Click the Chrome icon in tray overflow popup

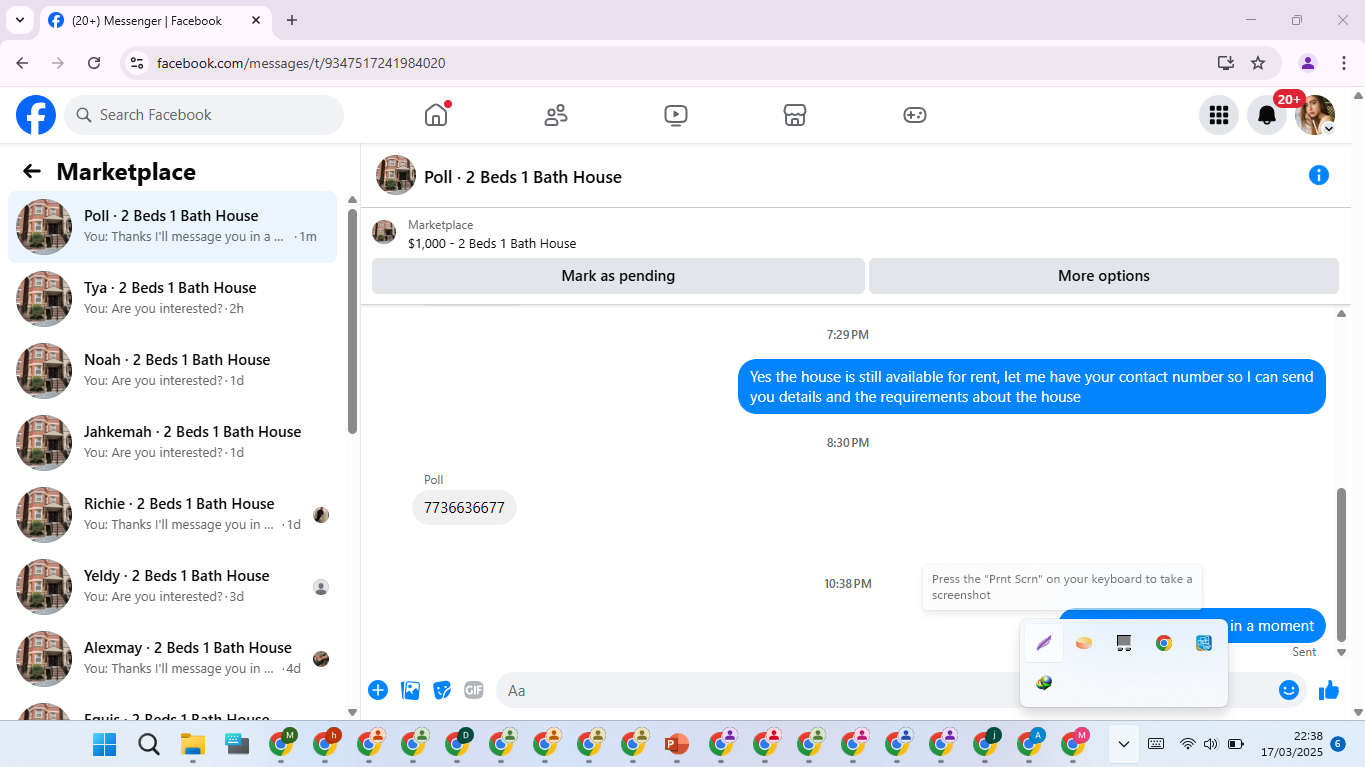[1164, 643]
